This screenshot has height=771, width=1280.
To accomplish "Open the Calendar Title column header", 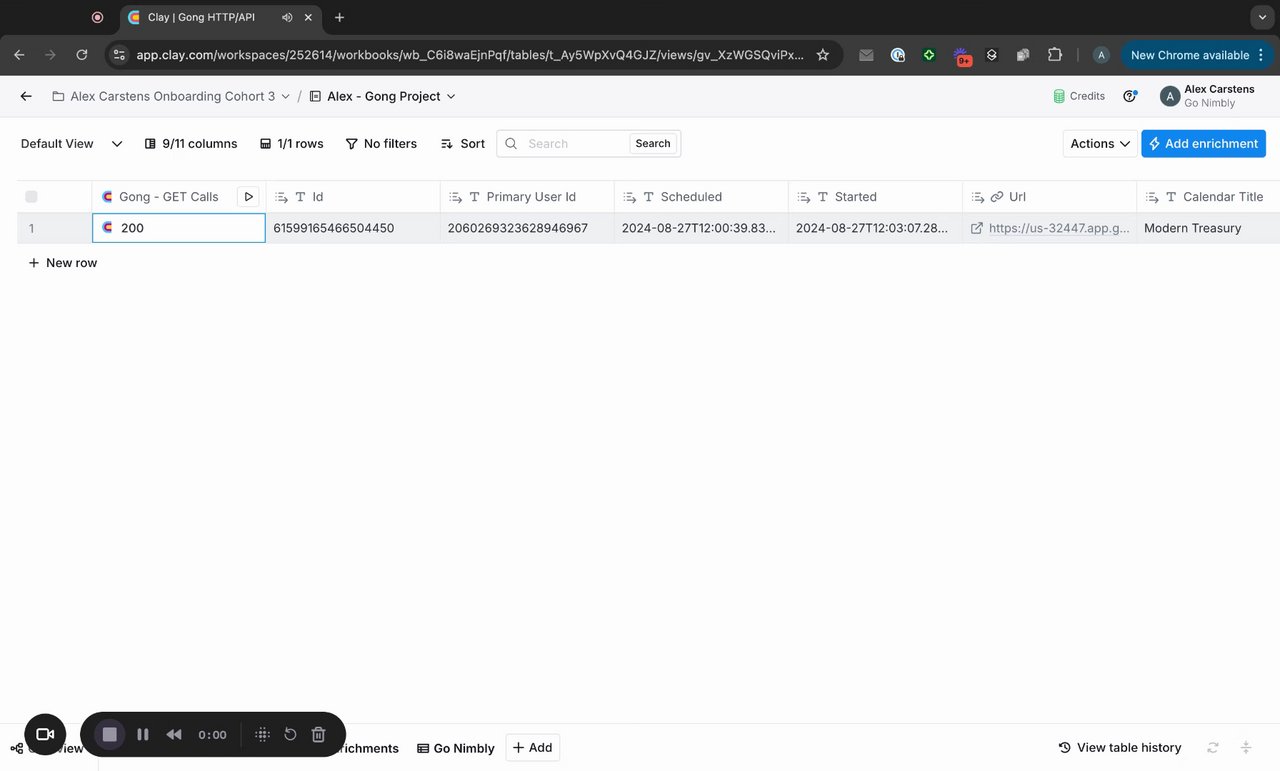I will [x=1208, y=197].
